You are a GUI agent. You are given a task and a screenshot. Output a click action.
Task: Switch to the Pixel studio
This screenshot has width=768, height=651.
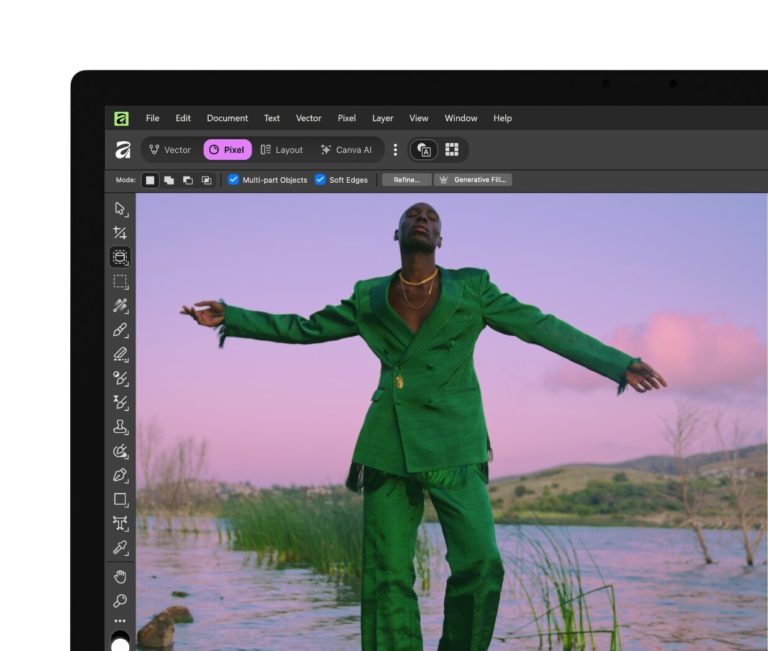(227, 150)
